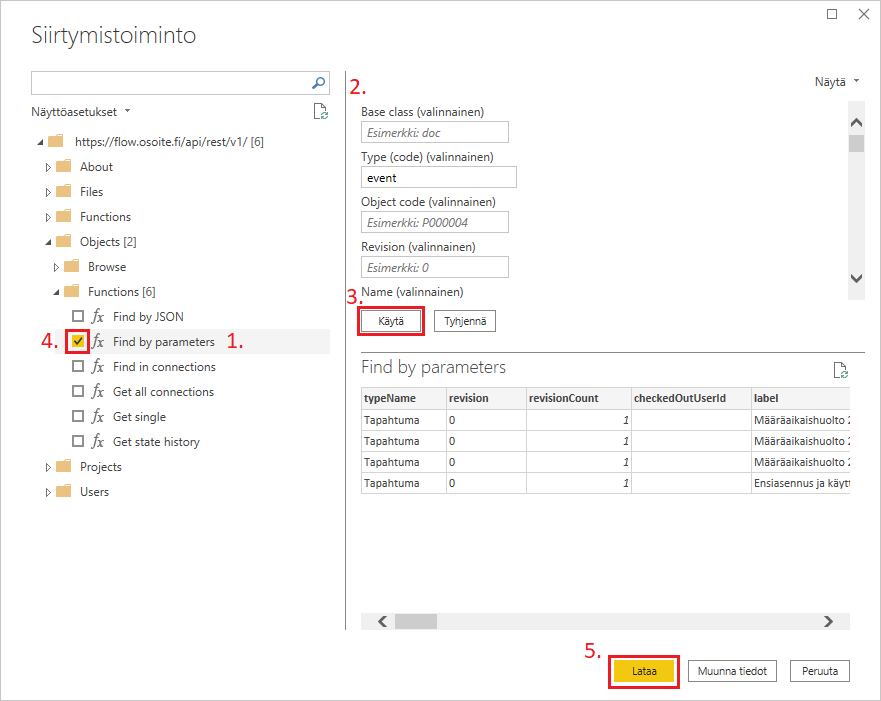This screenshot has width=881, height=701.
Task: Click the Projects folder icon
Action: 64,467
